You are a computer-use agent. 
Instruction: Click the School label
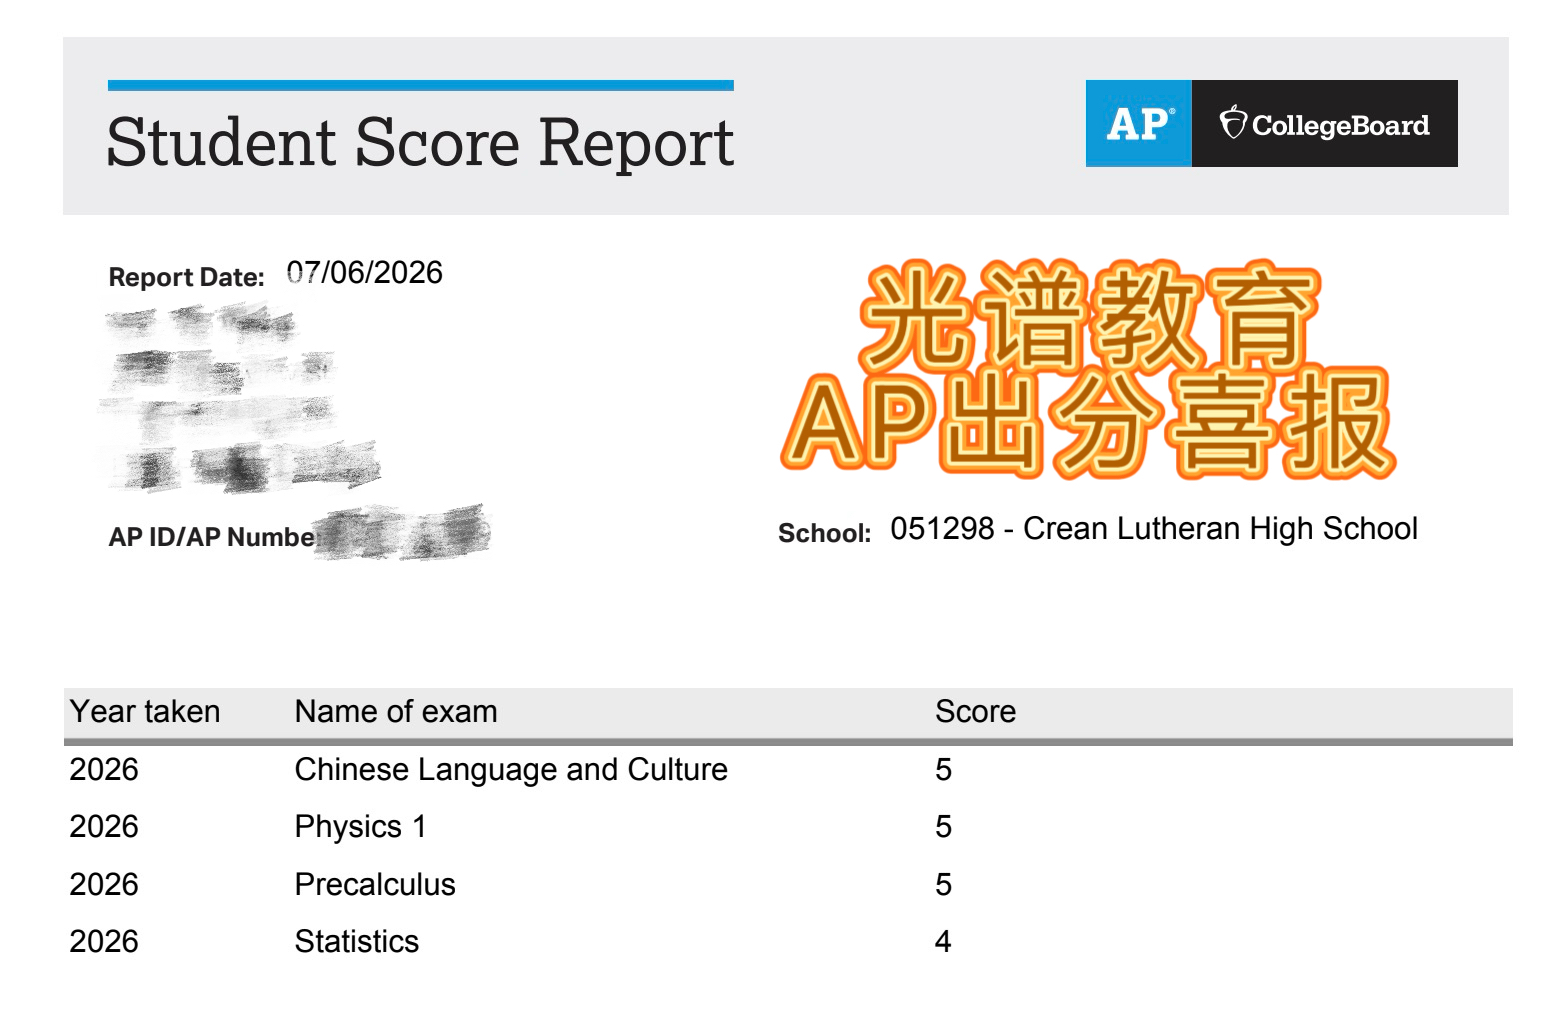pos(825,533)
